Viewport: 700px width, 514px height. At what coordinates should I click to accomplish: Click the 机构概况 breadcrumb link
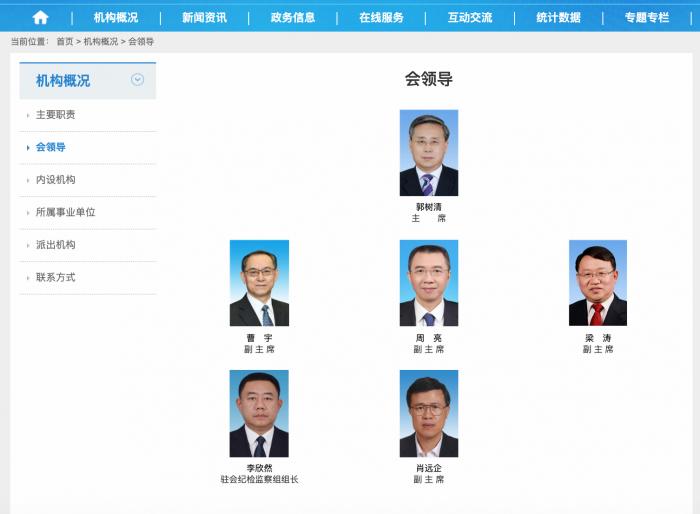[x=101, y=42]
